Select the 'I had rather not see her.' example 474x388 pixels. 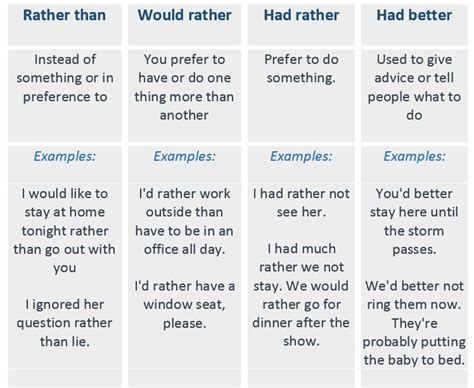click(301, 203)
